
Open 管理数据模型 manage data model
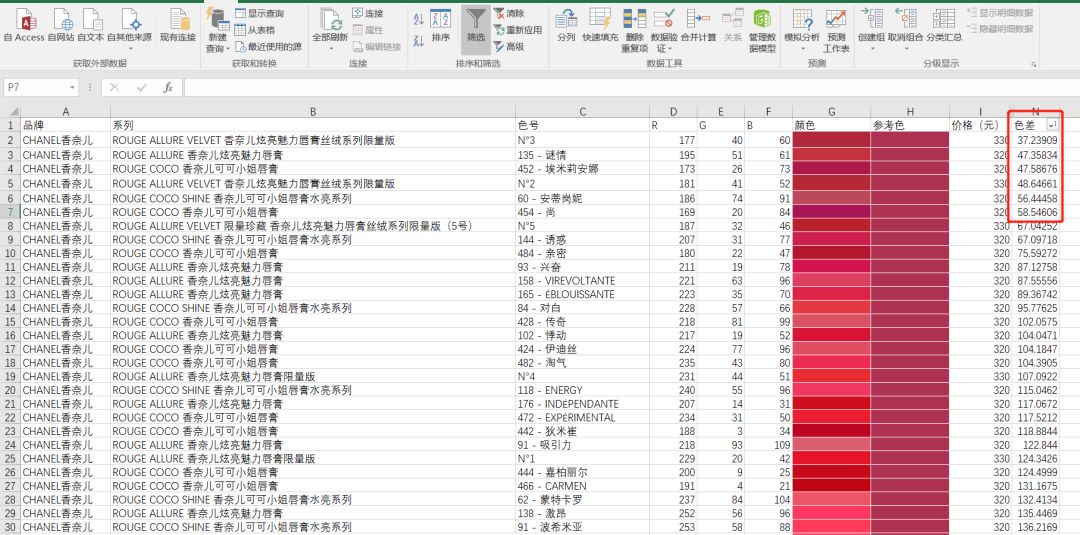pos(762,30)
